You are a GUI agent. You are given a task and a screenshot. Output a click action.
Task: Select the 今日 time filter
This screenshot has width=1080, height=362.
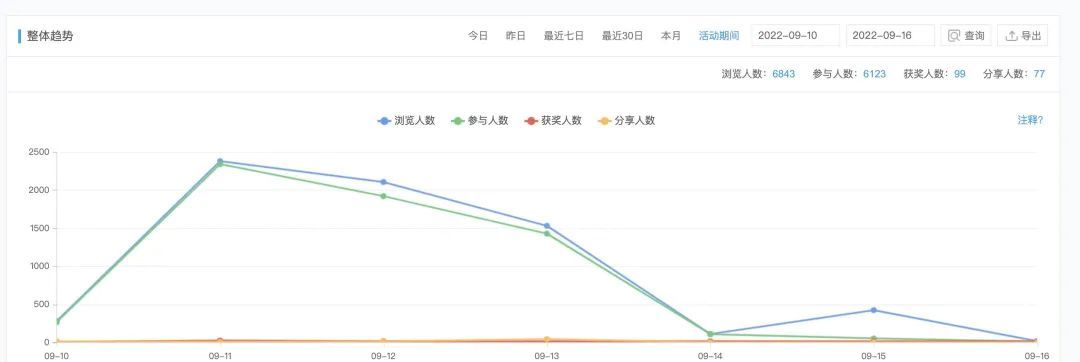[x=478, y=36]
